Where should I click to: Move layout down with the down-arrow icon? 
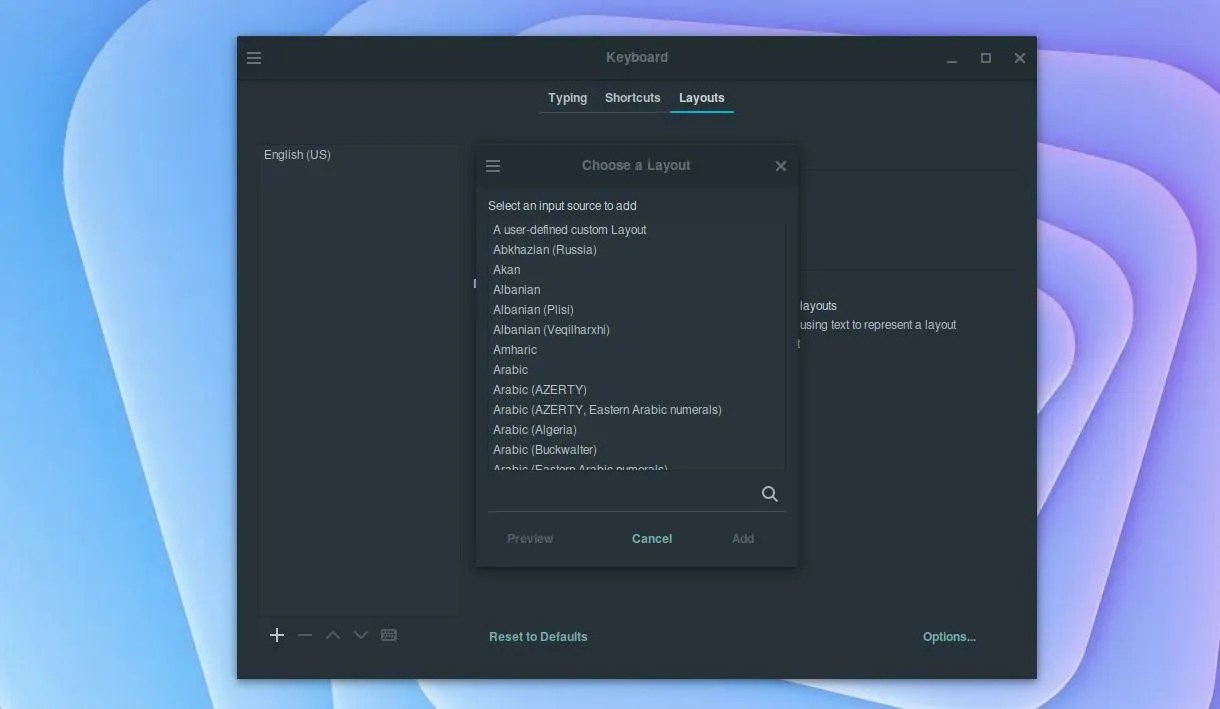(361, 635)
